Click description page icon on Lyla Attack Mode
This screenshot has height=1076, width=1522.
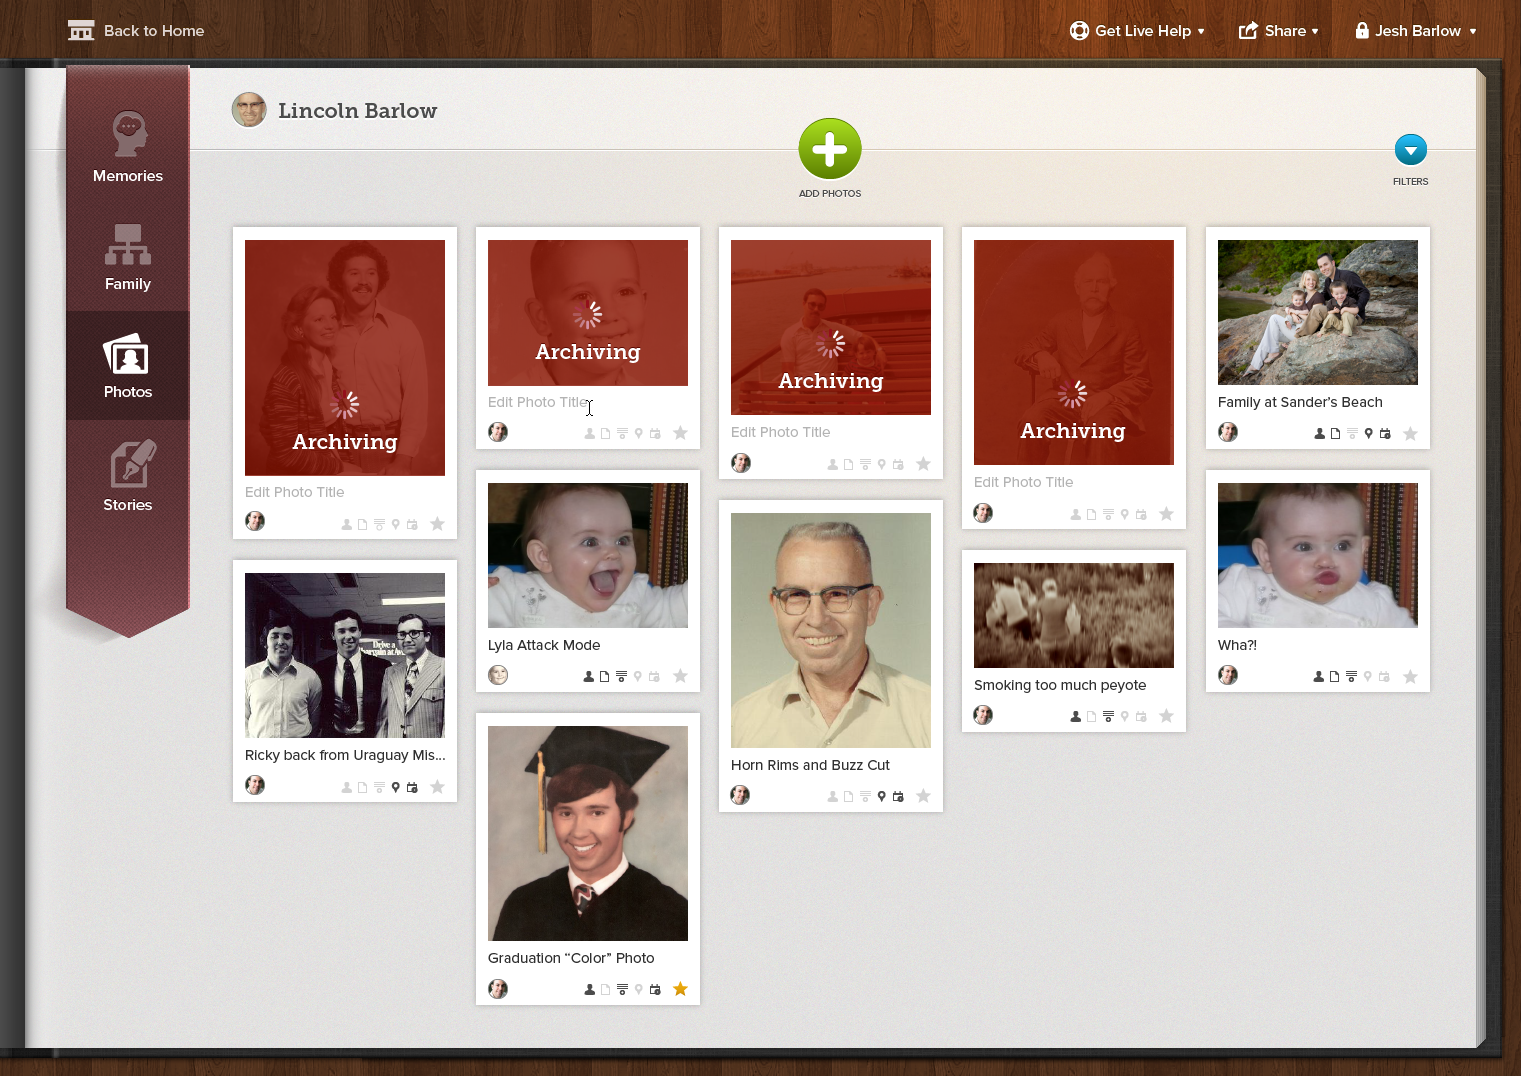pos(604,677)
